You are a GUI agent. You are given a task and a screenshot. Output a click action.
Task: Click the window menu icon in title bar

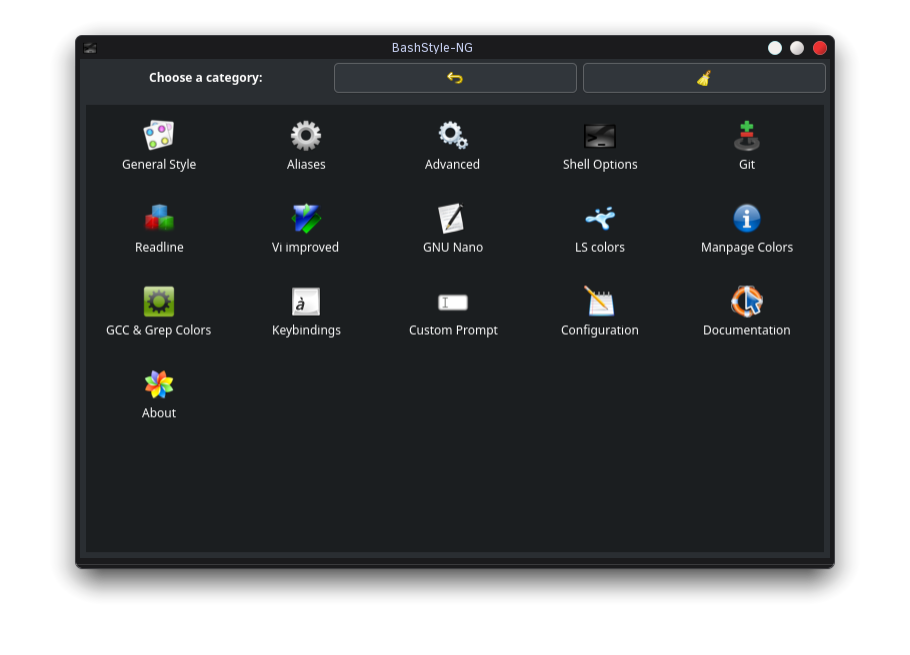(x=90, y=48)
